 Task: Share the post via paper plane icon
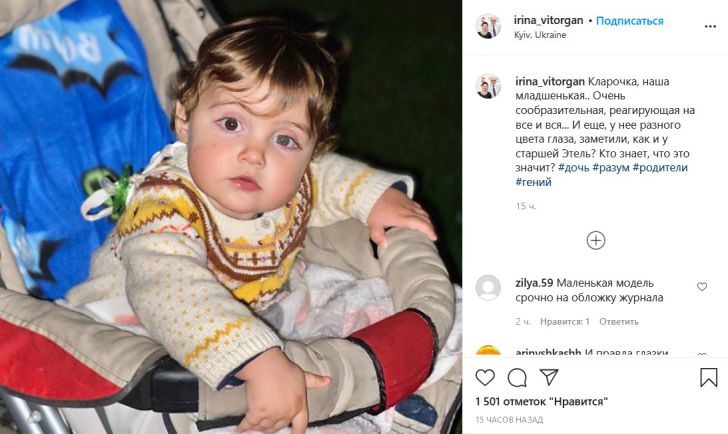(549, 377)
